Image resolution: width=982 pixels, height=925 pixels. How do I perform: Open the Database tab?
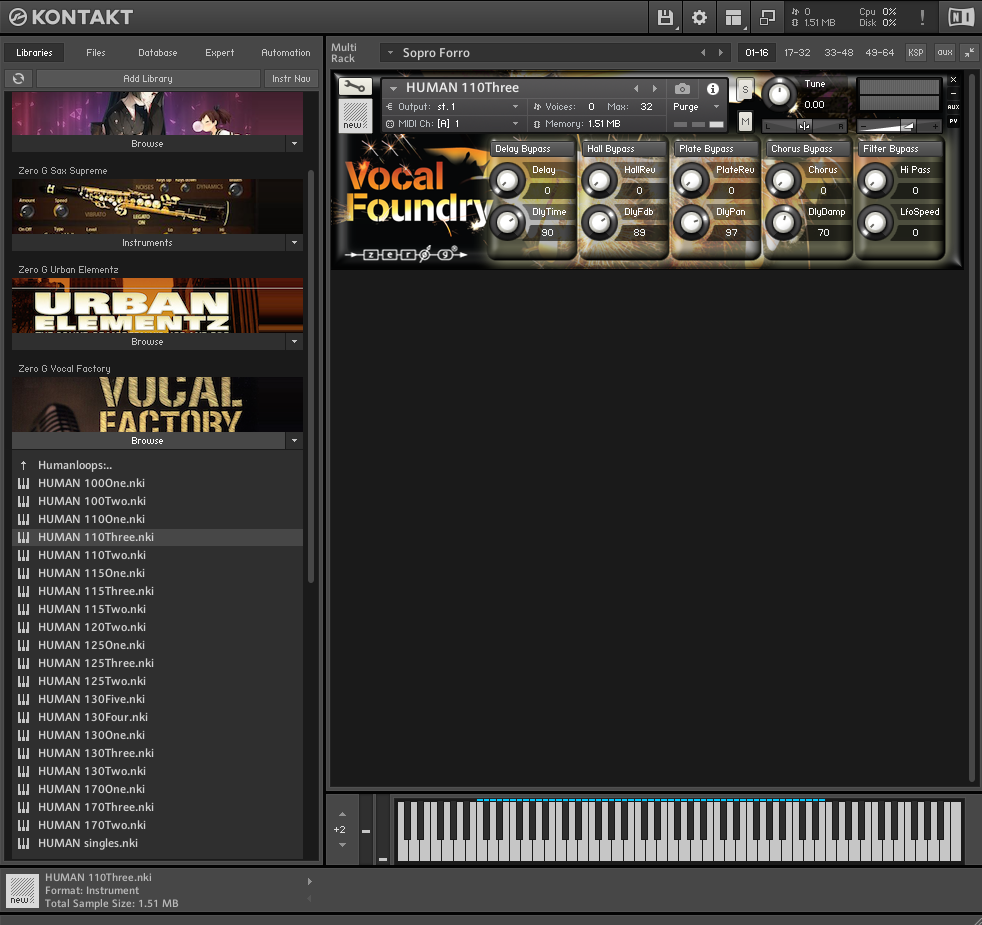point(158,53)
